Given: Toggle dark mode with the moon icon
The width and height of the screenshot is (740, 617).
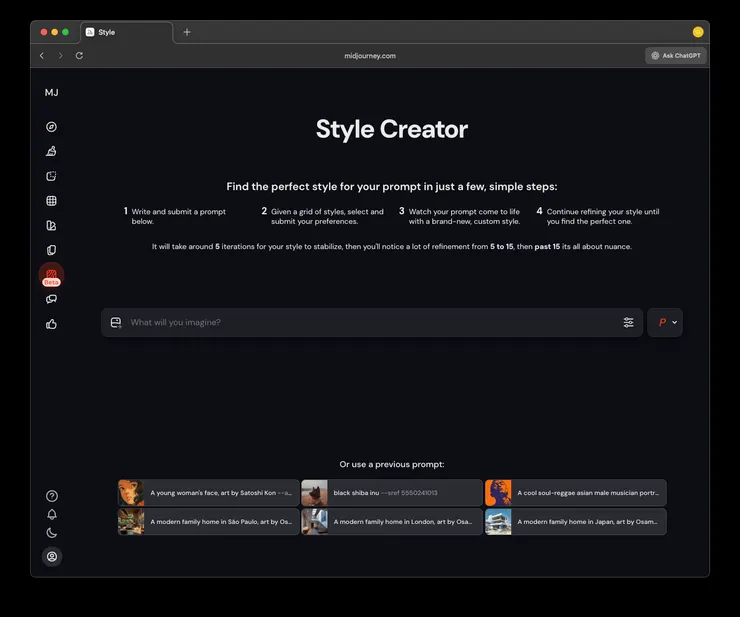Looking at the screenshot, I should pyautogui.click(x=52, y=533).
